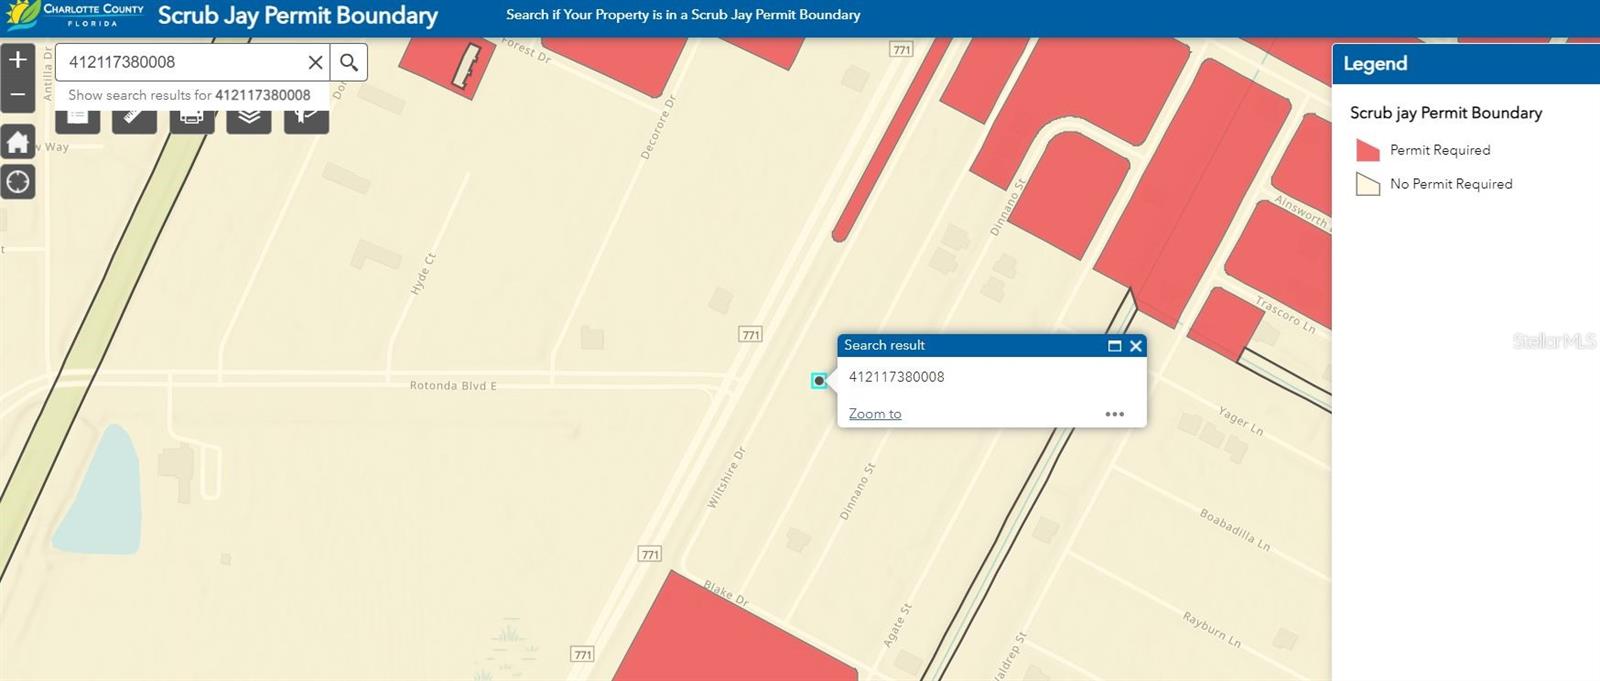Image resolution: width=1600 pixels, height=681 pixels.
Task: Zoom out with the minus button
Action: click(x=18, y=94)
